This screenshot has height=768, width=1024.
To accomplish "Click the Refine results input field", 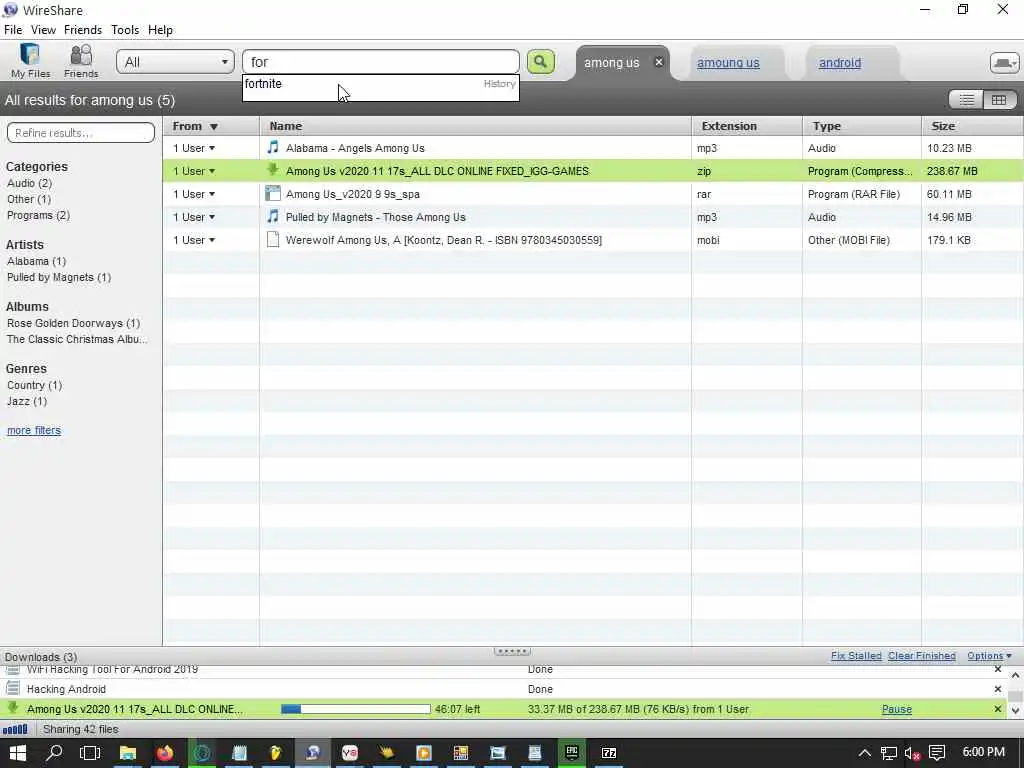I will pyautogui.click(x=80, y=133).
